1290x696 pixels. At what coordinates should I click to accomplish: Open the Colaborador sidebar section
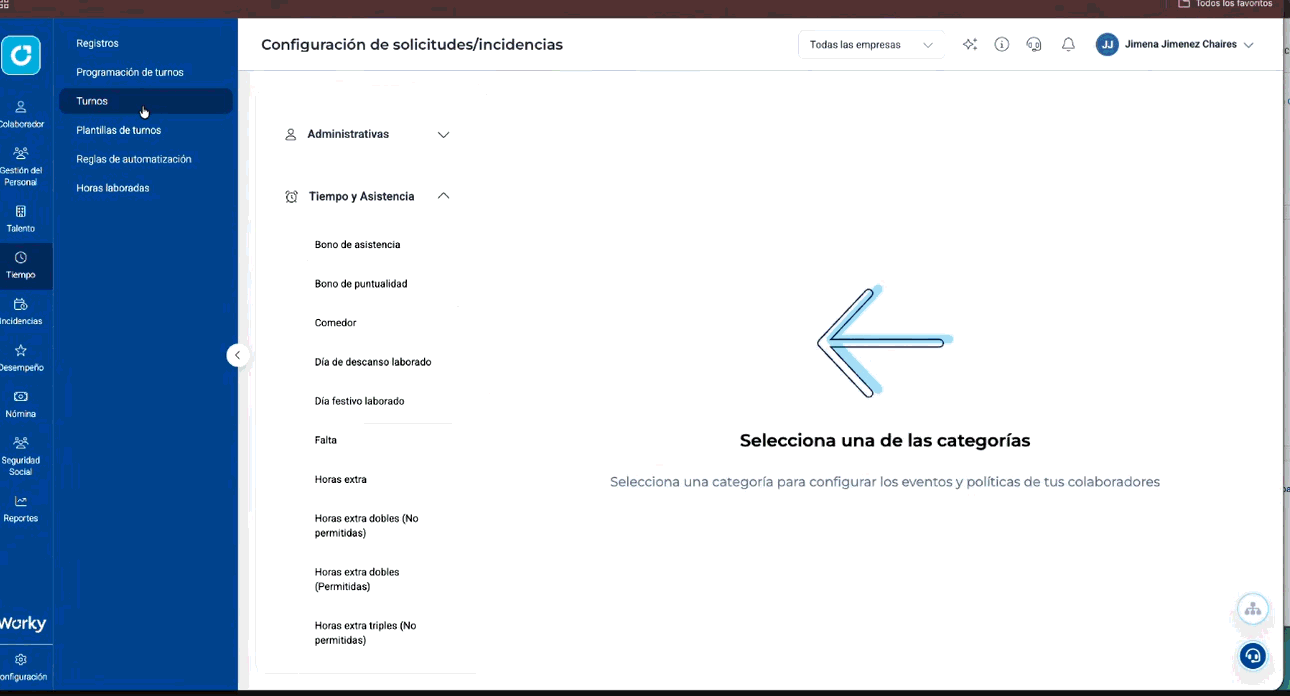point(21,114)
